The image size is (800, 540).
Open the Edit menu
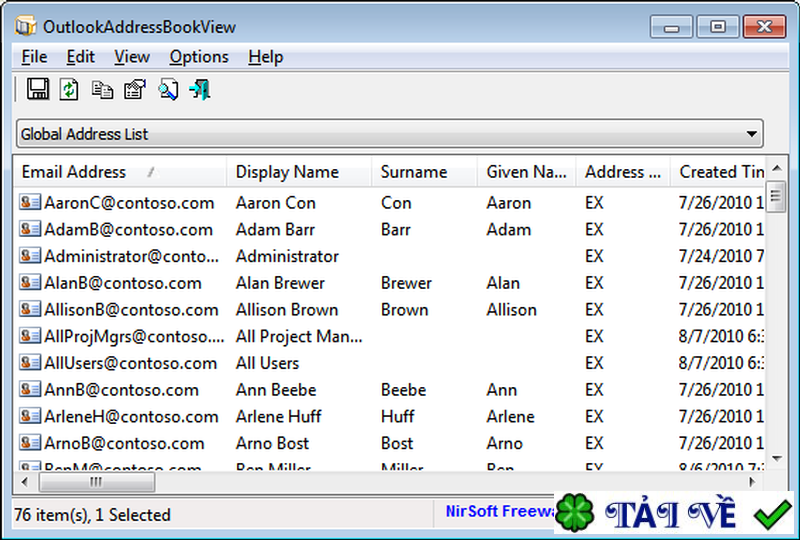point(81,57)
